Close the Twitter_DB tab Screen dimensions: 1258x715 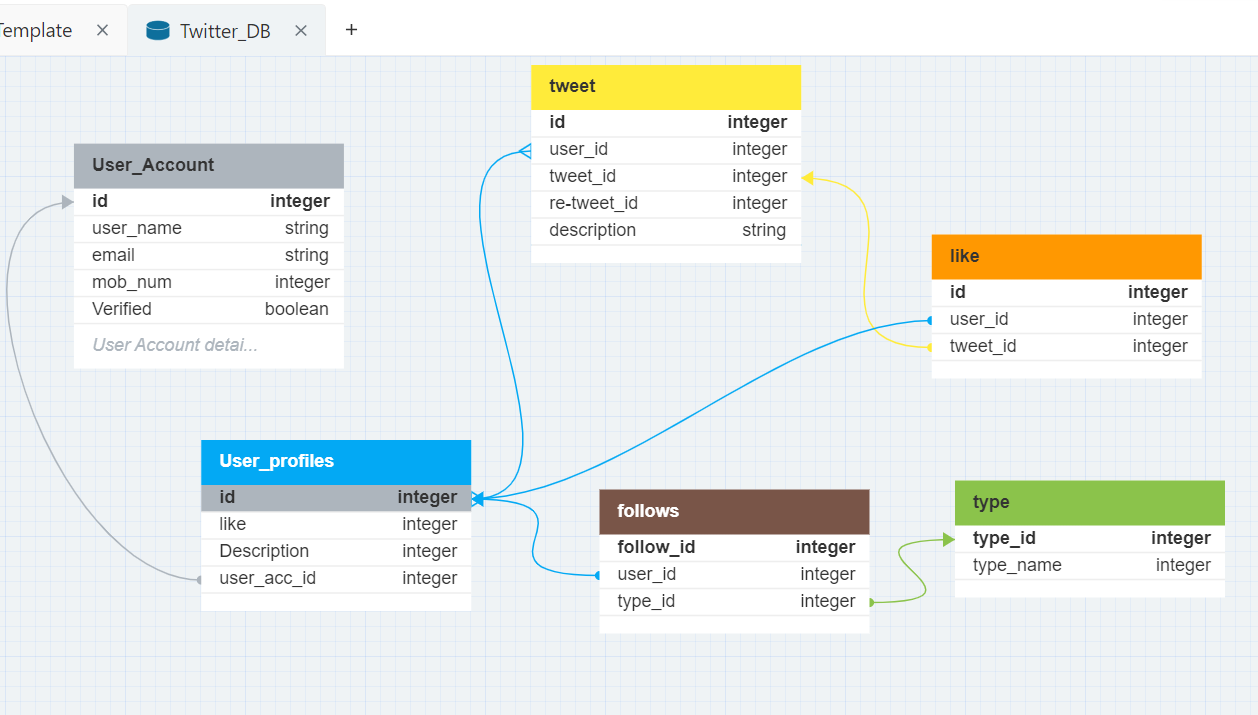click(301, 30)
